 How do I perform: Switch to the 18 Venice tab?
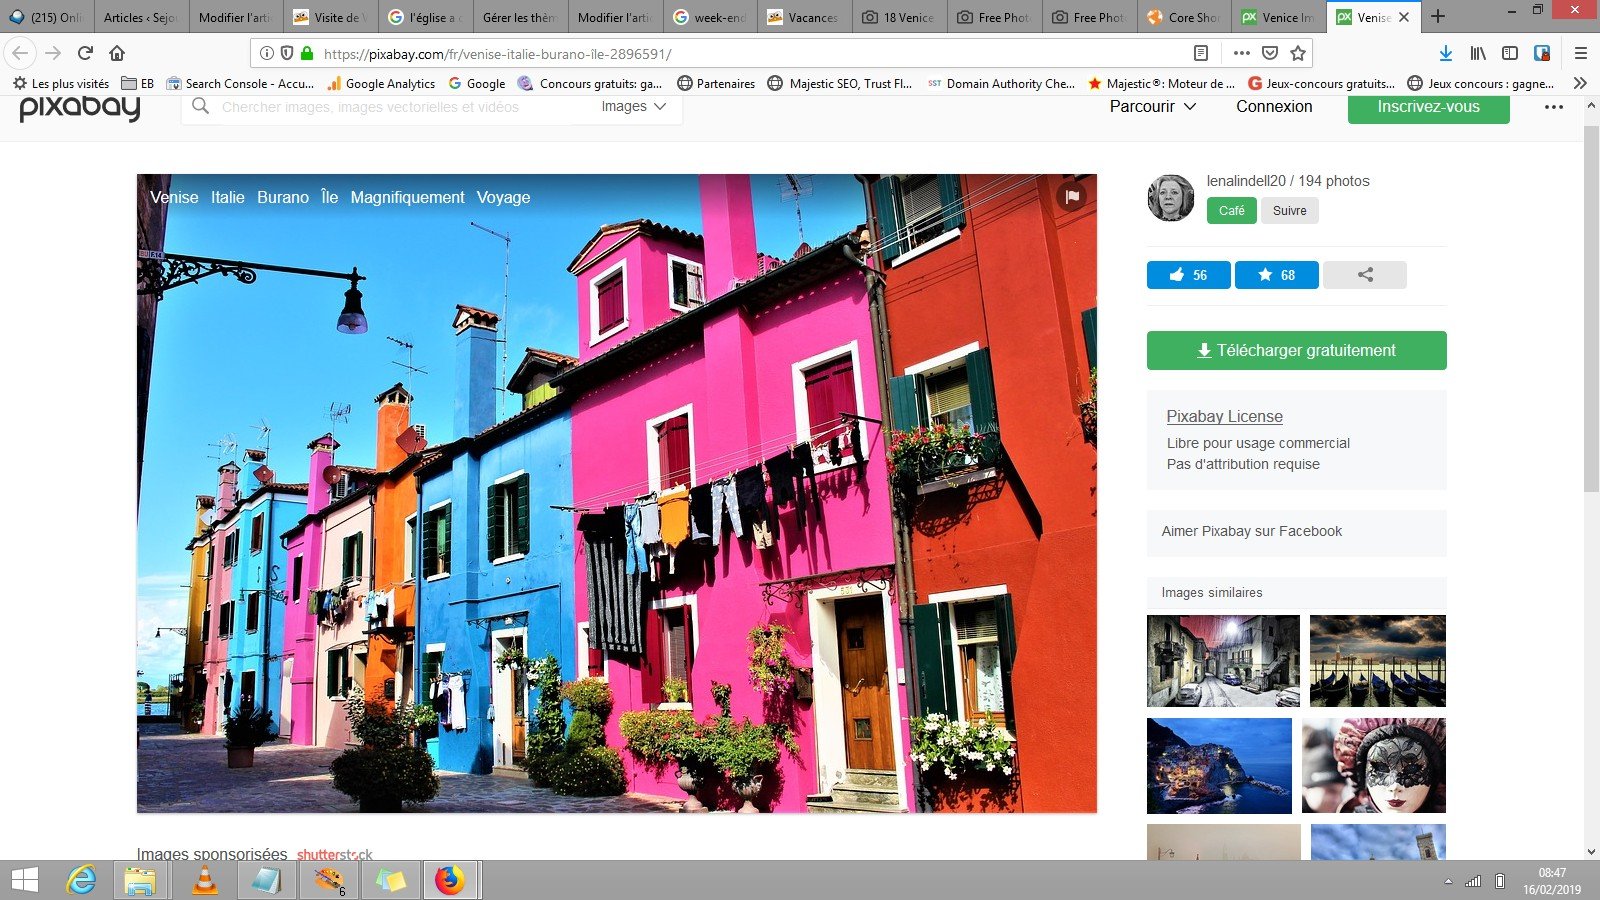point(897,17)
